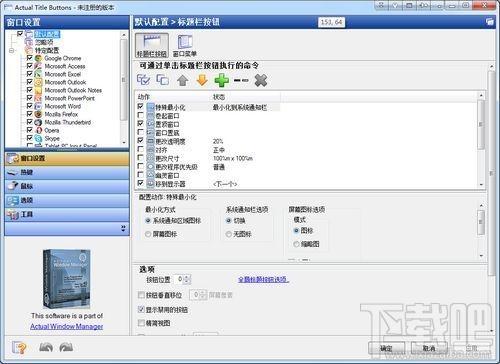Click the icon at right end of blue header
The height and width of the screenshot is (364, 500).
(x=490, y=22)
